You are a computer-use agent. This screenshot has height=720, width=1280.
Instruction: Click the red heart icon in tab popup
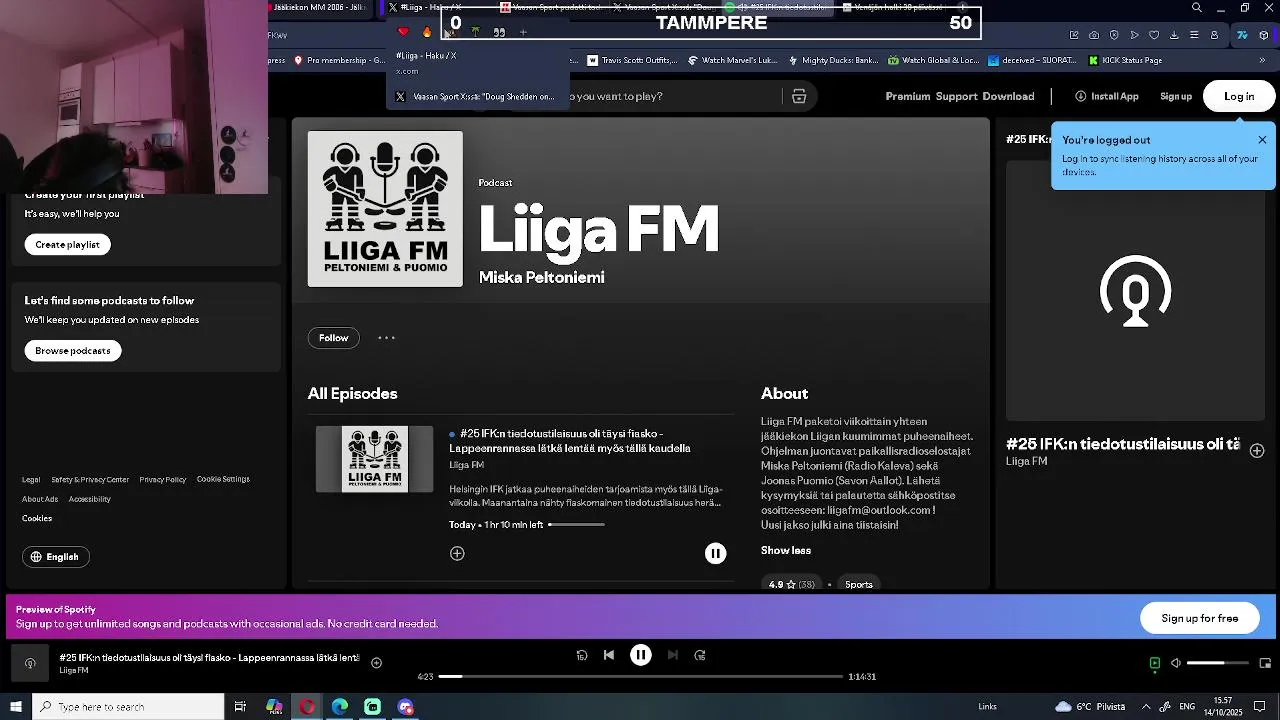[x=404, y=32]
